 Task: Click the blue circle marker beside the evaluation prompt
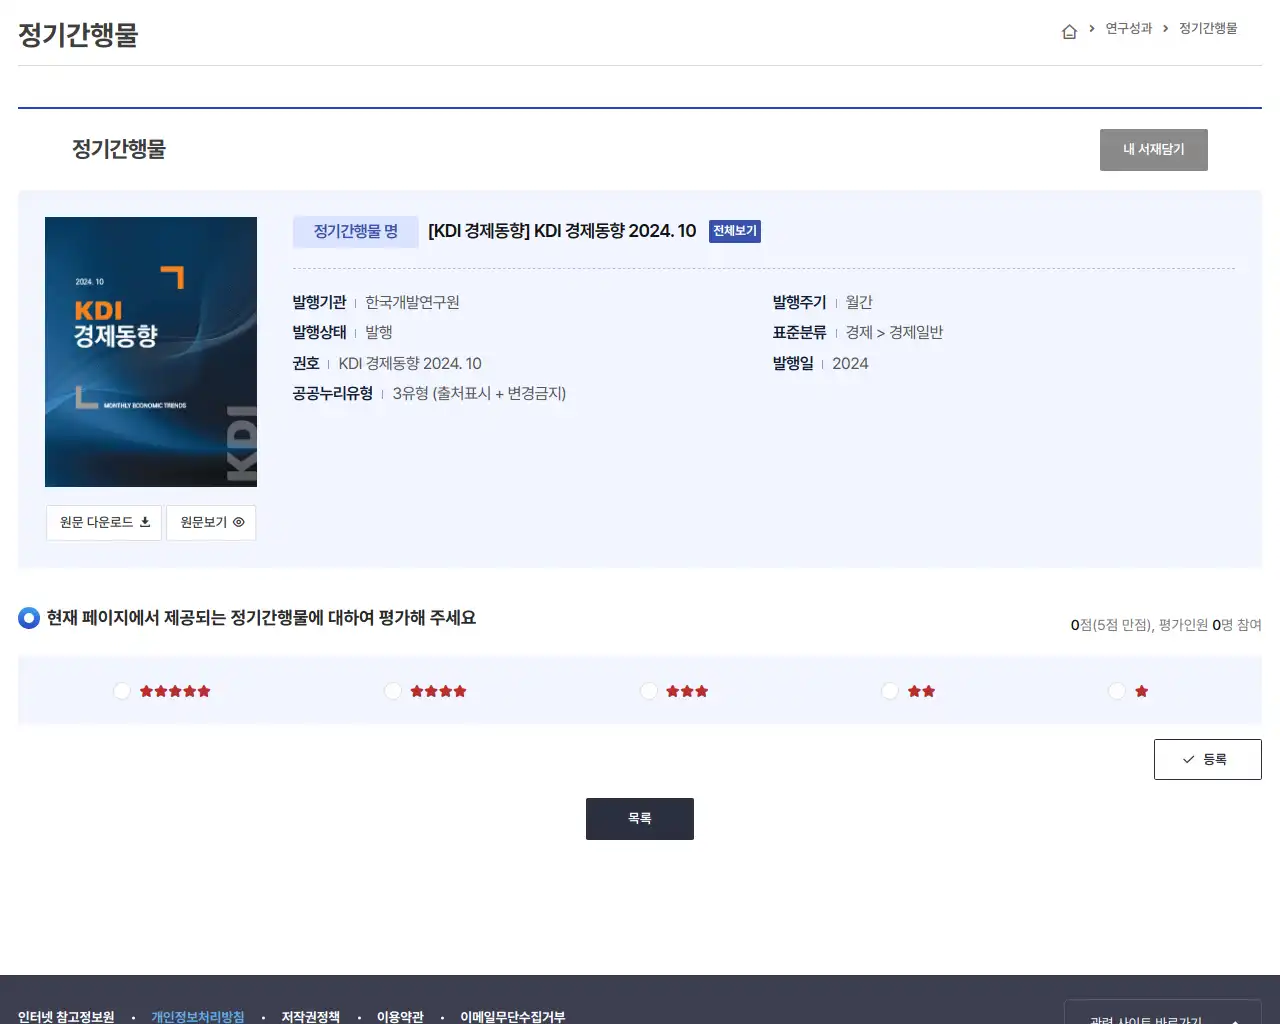pos(28,617)
